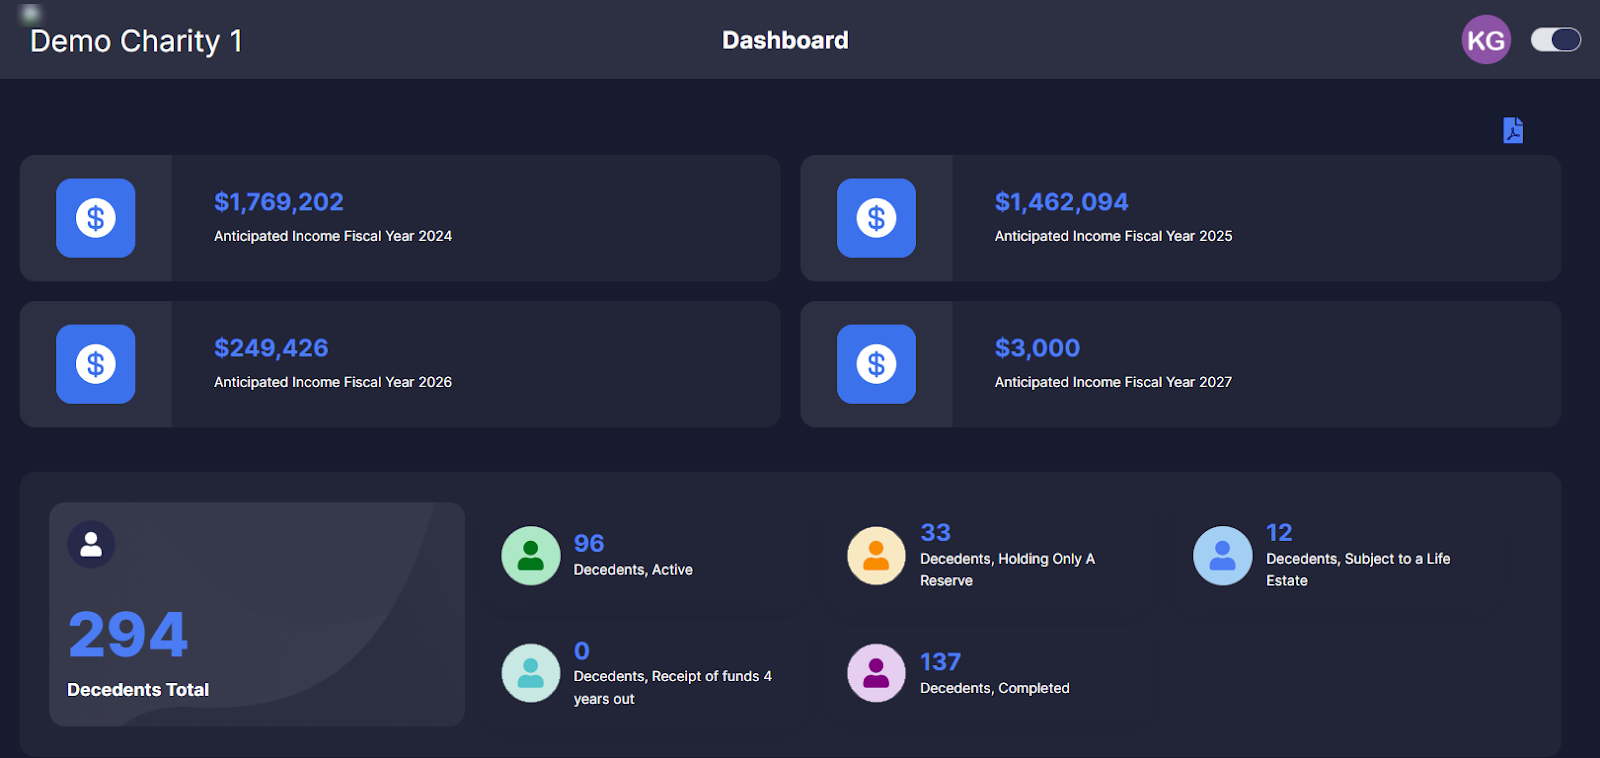Screen dimensions: 1600x758
Task: Click the 33 reserve decedents count
Action: pyautogui.click(x=935, y=532)
